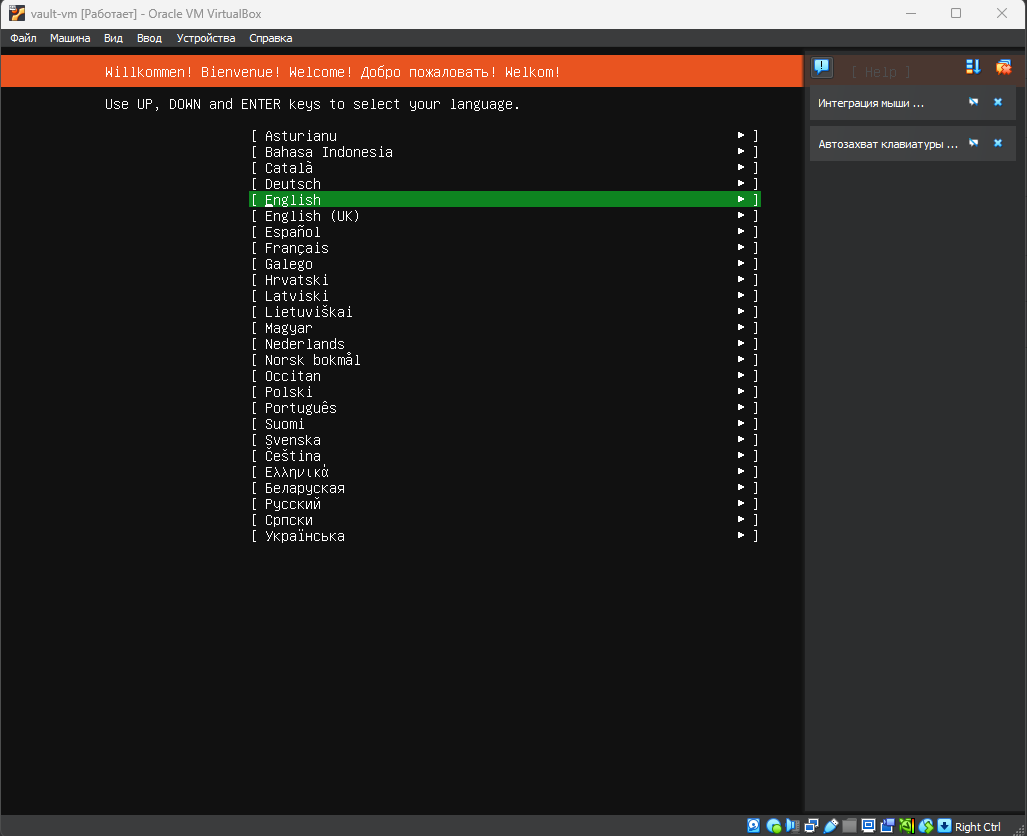The width and height of the screenshot is (1027, 836).
Task: Click the hard disk activity status icon
Action: tap(754, 826)
